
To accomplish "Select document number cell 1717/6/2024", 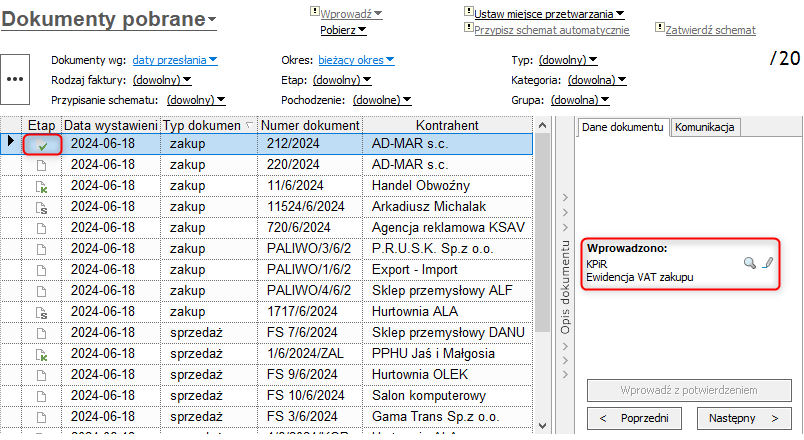I will (x=310, y=312).
